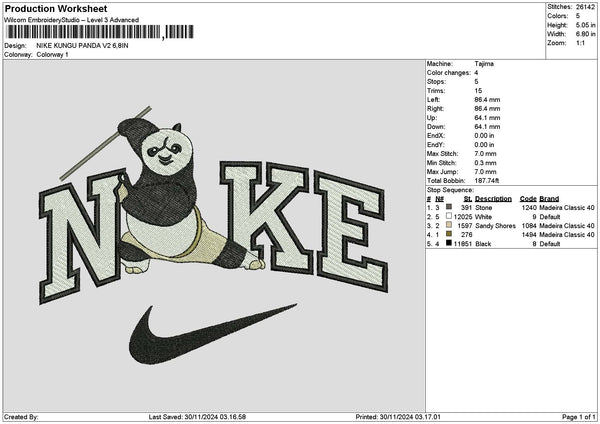Click the 'Page 1 of 1' indicator
This screenshot has width=600, height=424.
[579, 417]
